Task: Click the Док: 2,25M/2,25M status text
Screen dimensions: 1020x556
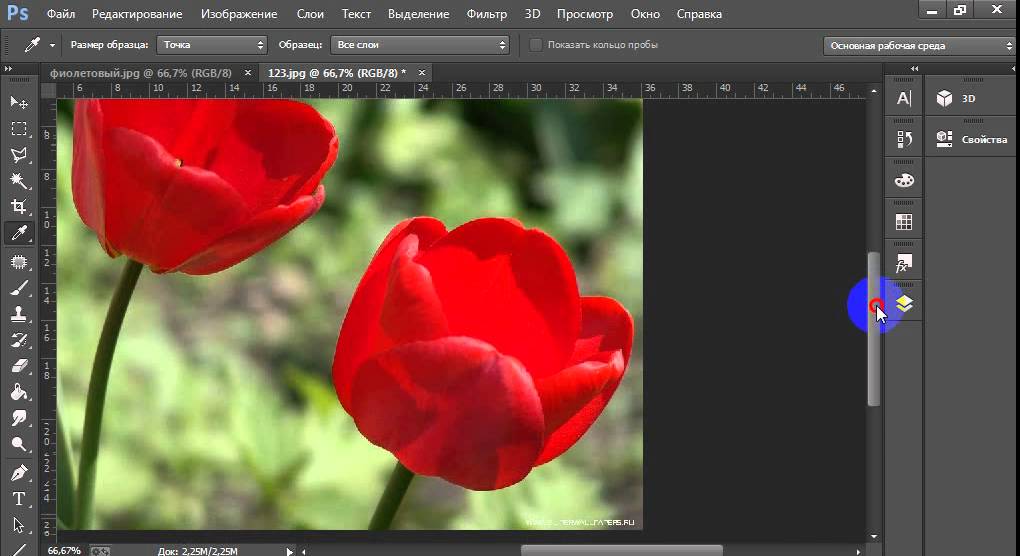Action: coord(198,551)
